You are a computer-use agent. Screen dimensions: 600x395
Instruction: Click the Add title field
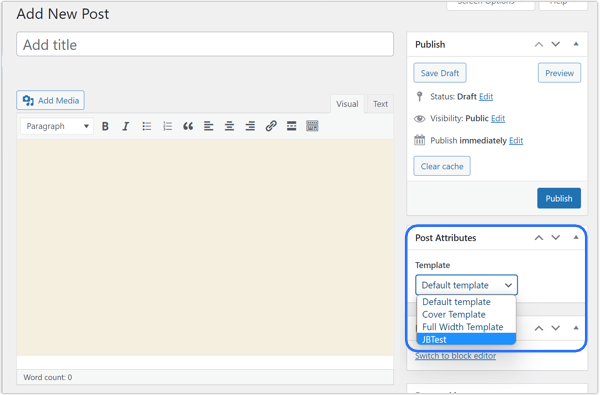tap(205, 44)
